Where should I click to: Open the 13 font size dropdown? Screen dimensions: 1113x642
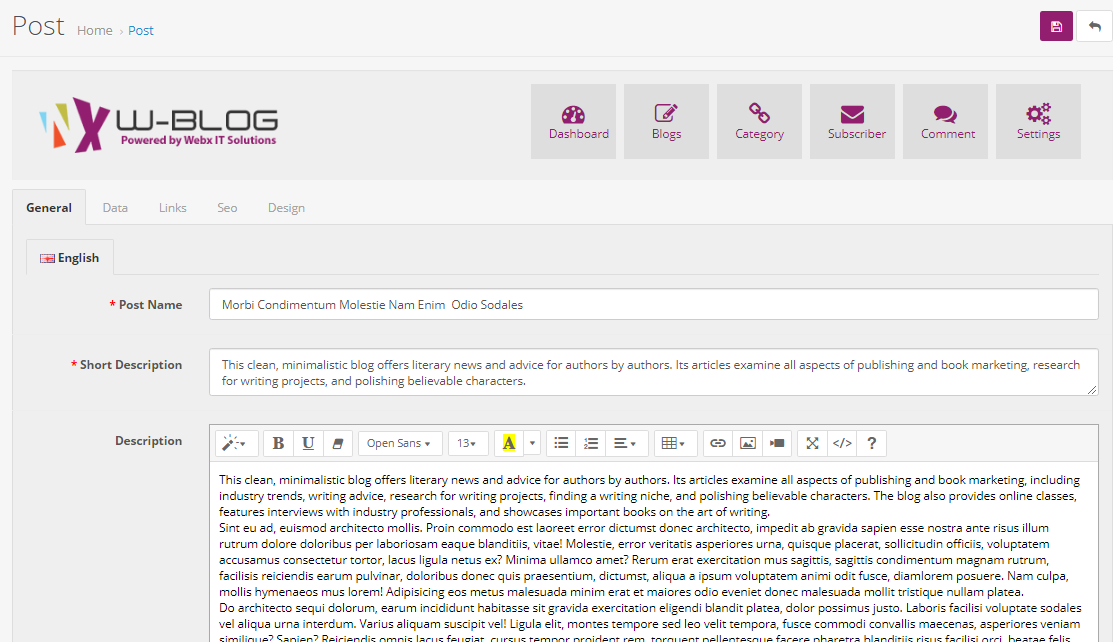point(467,443)
